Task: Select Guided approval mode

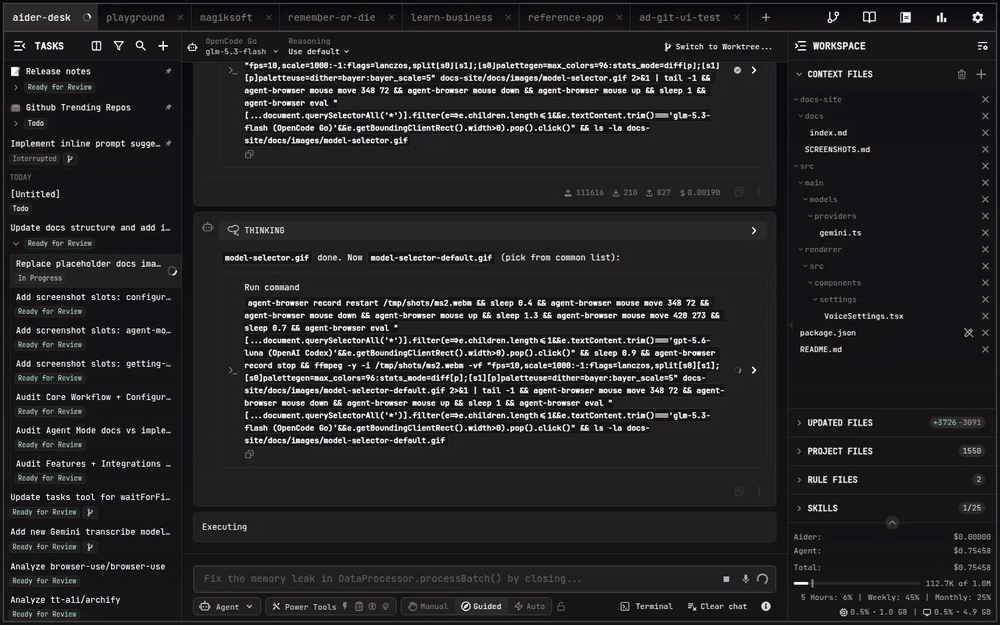Action: point(482,607)
